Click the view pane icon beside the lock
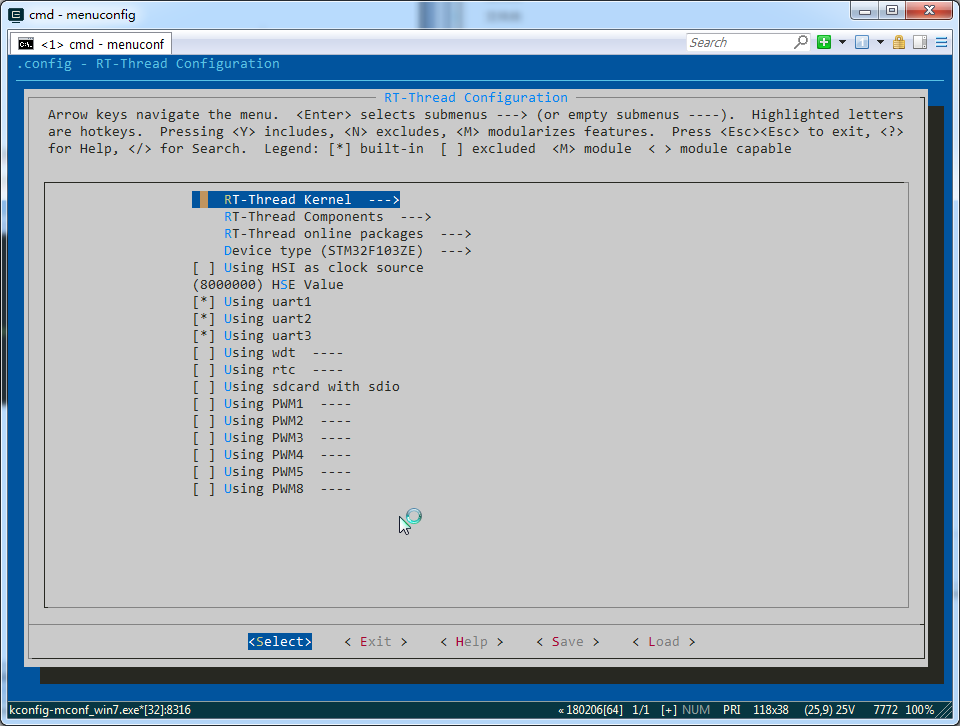The width and height of the screenshot is (960, 726). (919, 42)
